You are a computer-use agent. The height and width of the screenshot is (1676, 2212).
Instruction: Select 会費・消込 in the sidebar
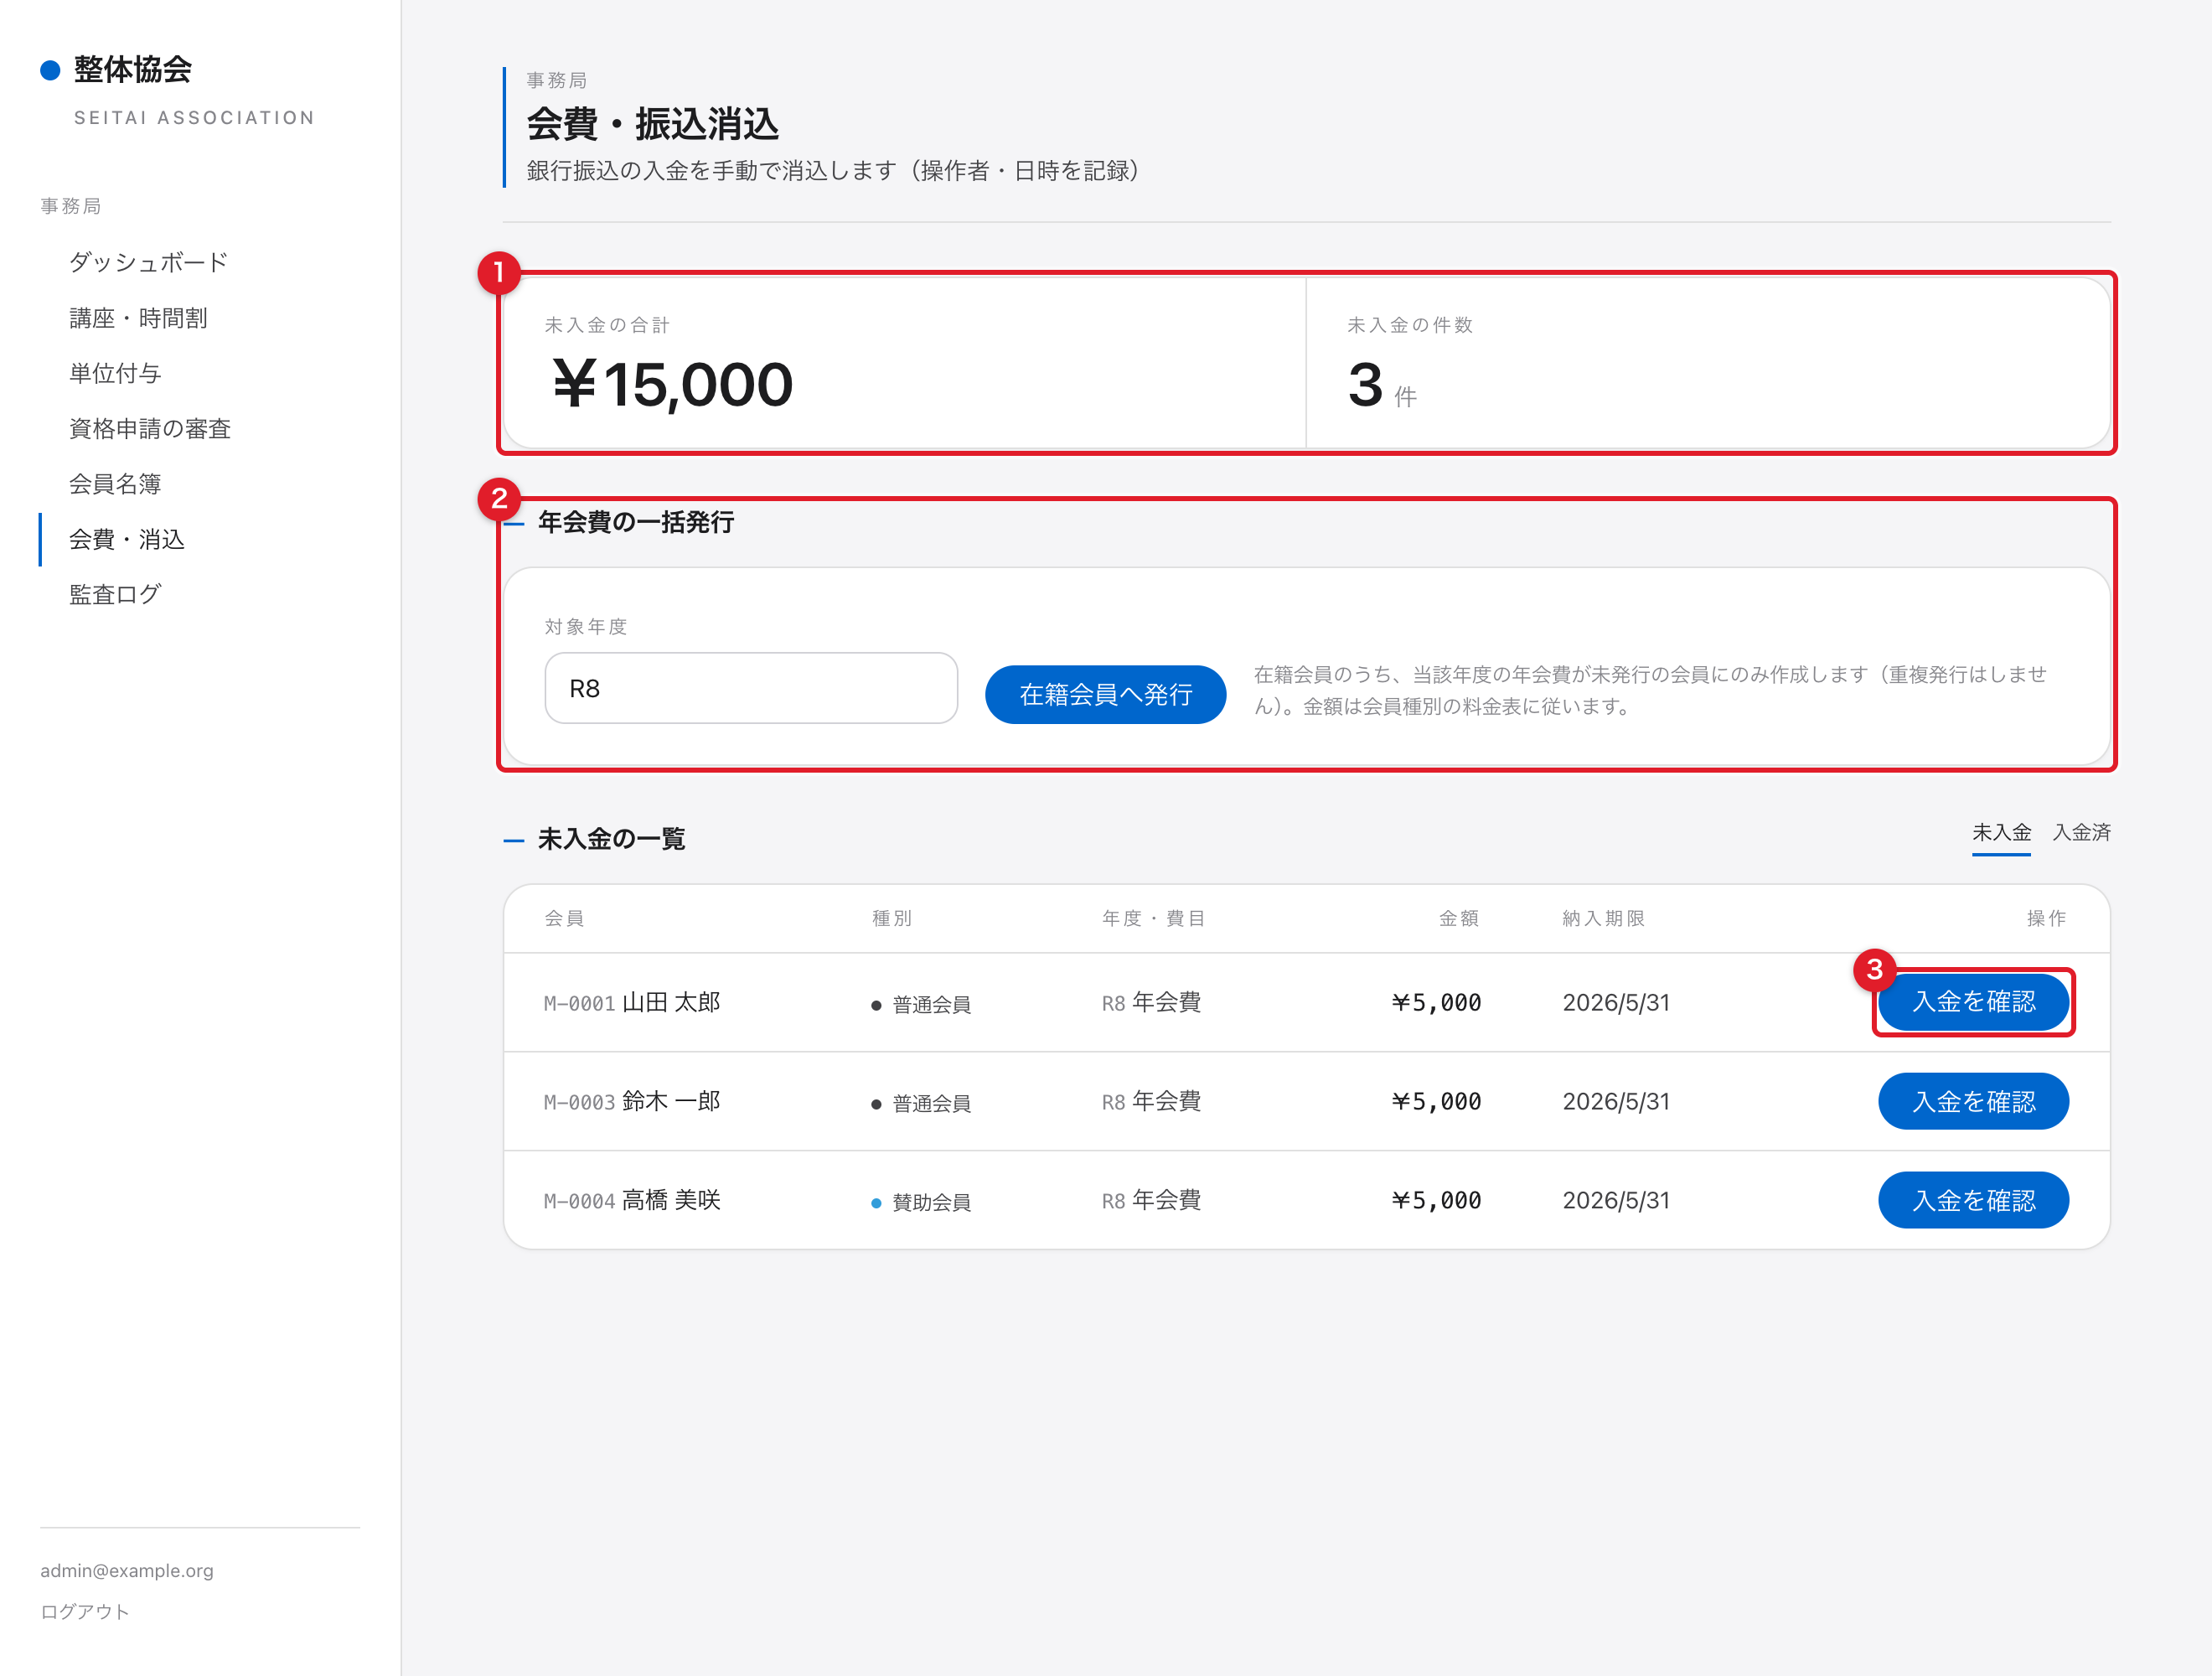click(x=127, y=539)
